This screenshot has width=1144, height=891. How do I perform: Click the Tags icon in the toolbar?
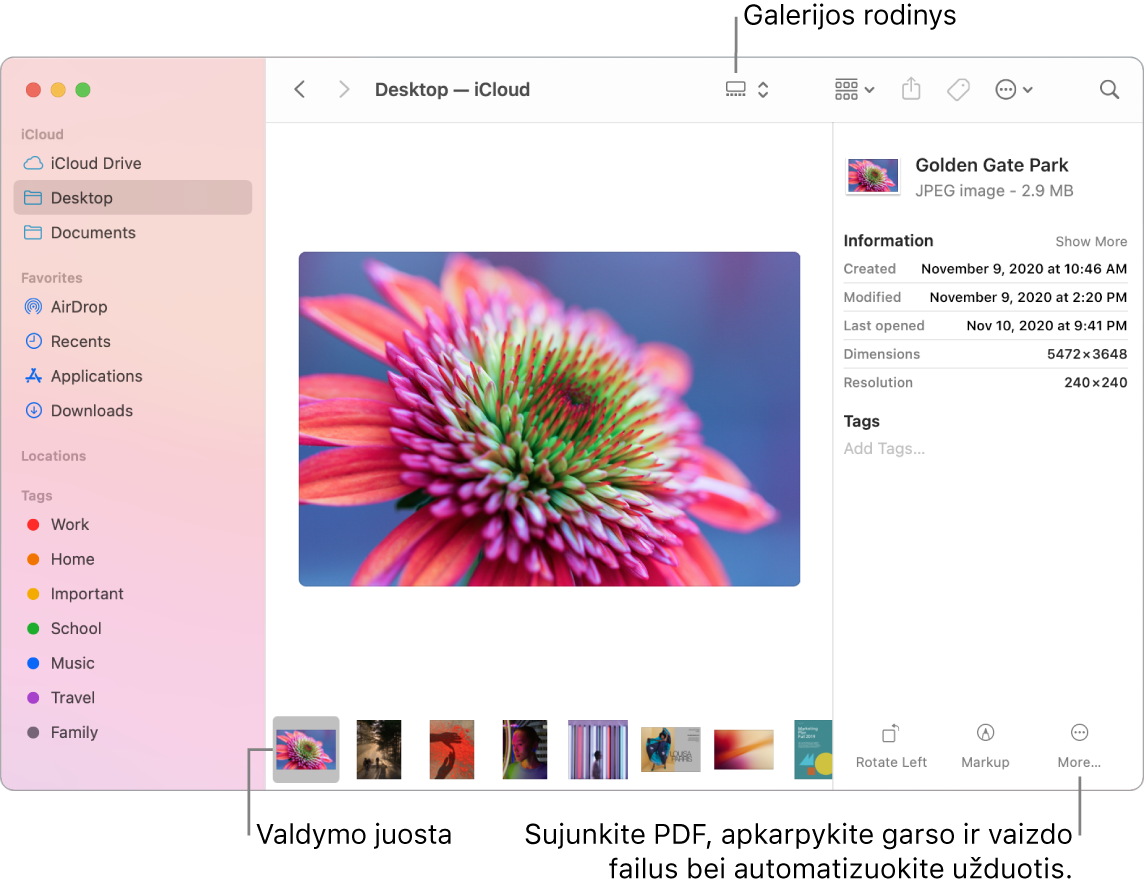point(958,89)
